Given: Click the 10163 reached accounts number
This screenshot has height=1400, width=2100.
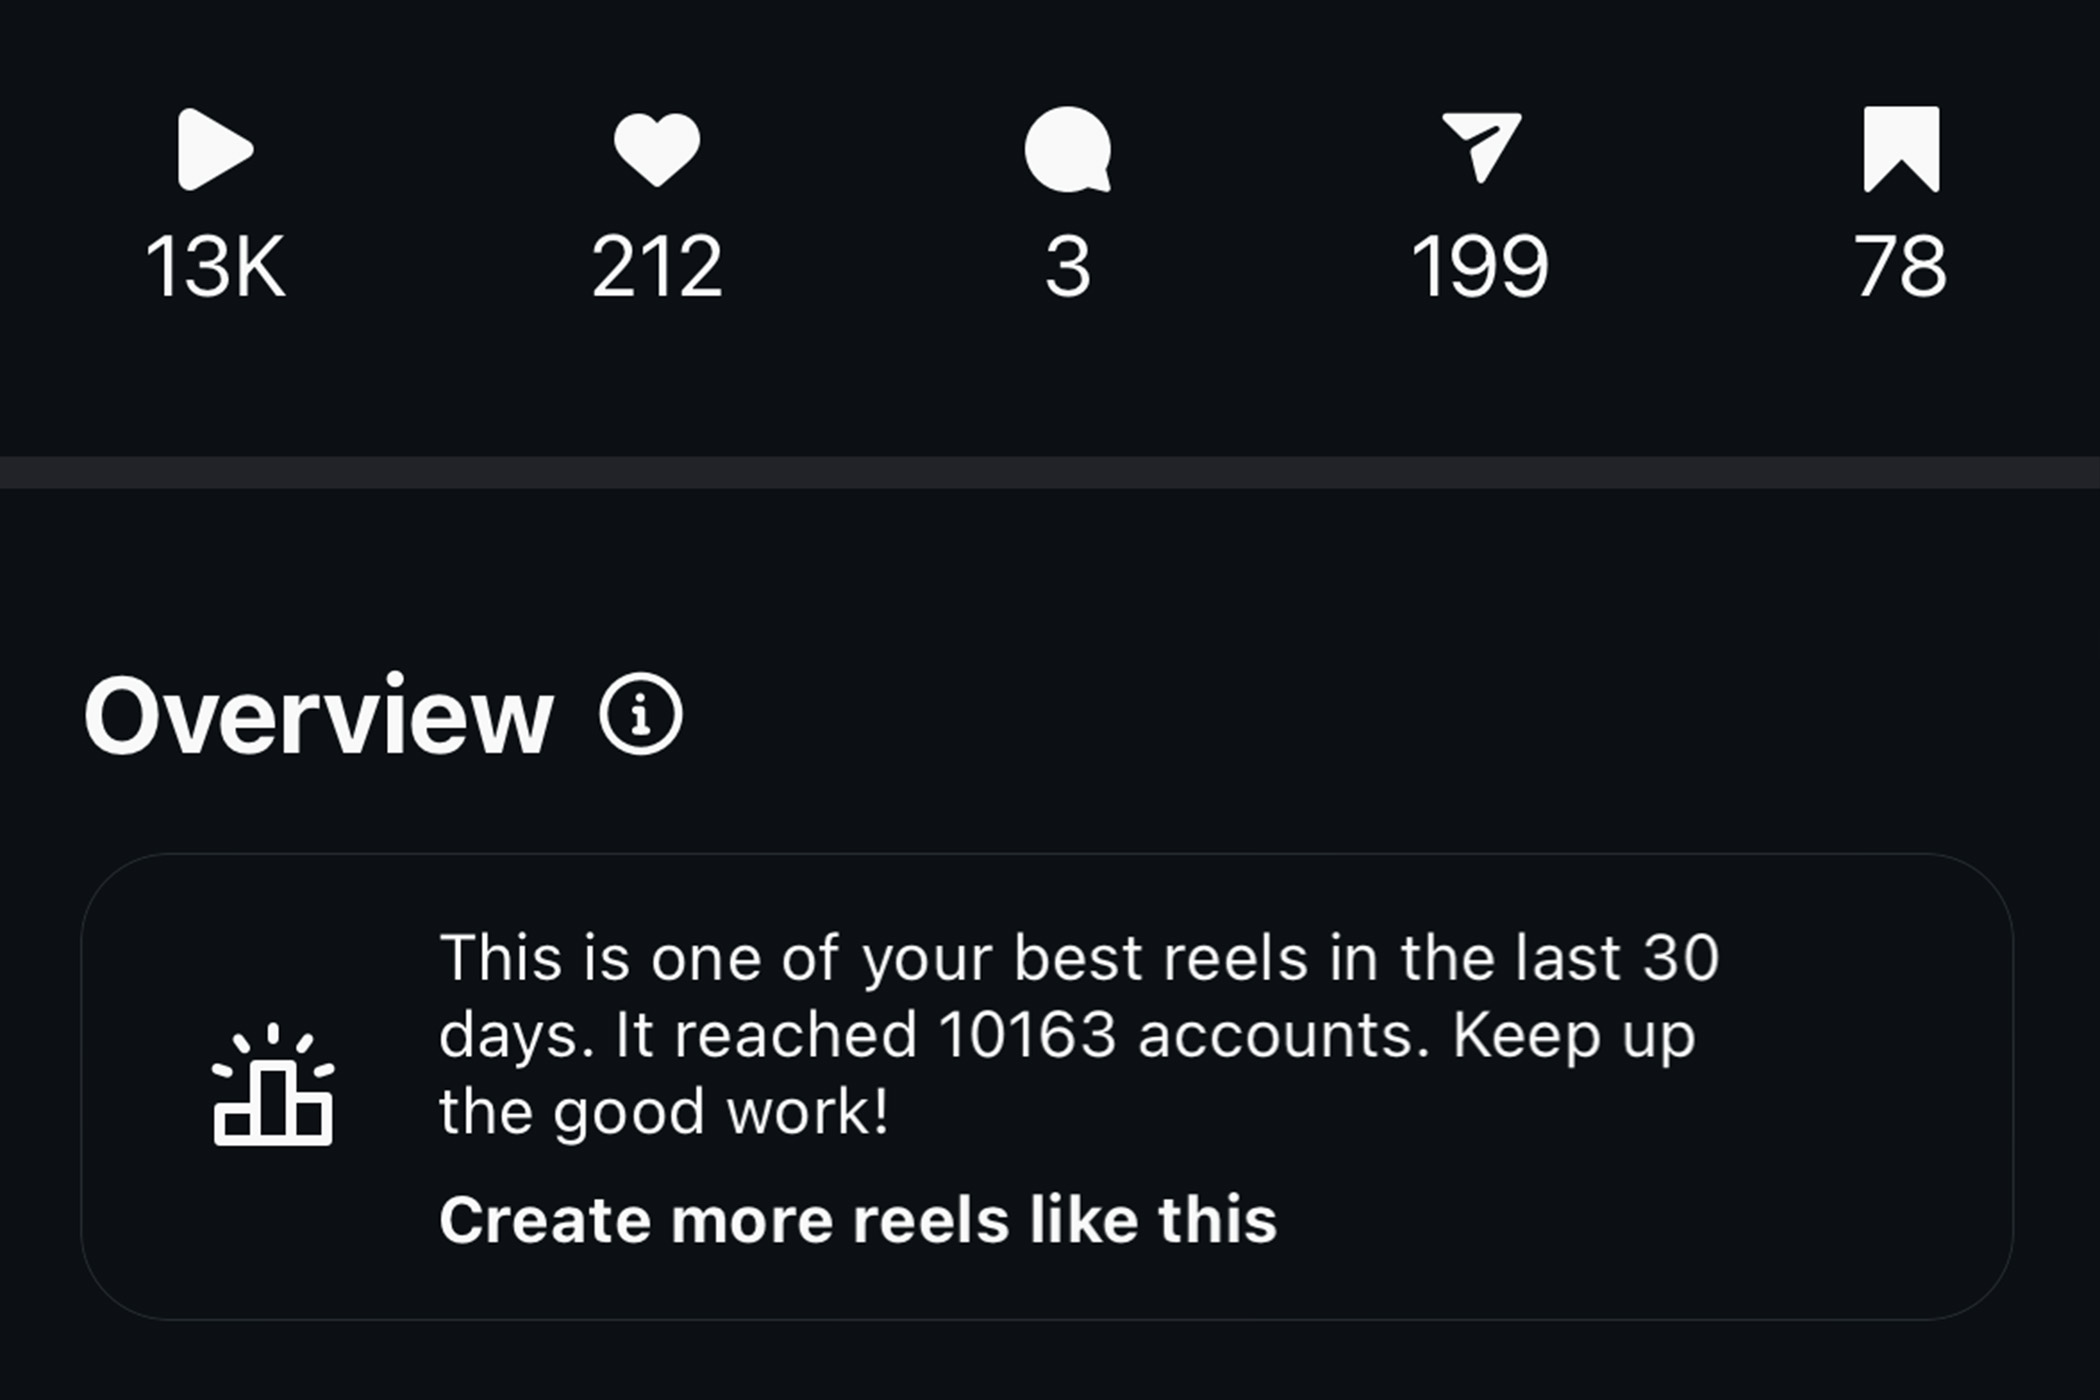Looking at the screenshot, I should click(1027, 1034).
